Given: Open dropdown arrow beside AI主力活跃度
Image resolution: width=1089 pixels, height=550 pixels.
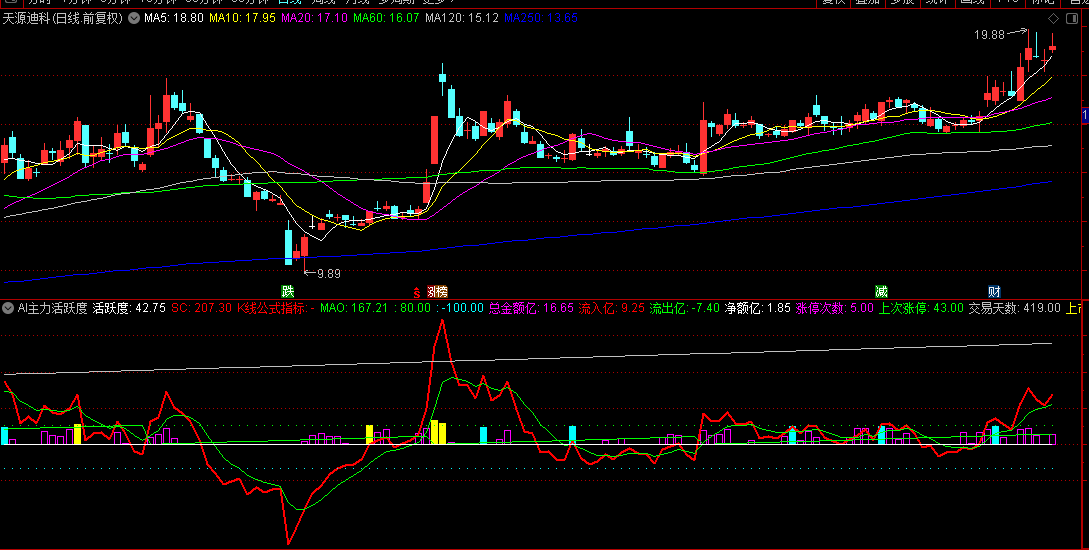Looking at the screenshot, I should tap(8, 308).
